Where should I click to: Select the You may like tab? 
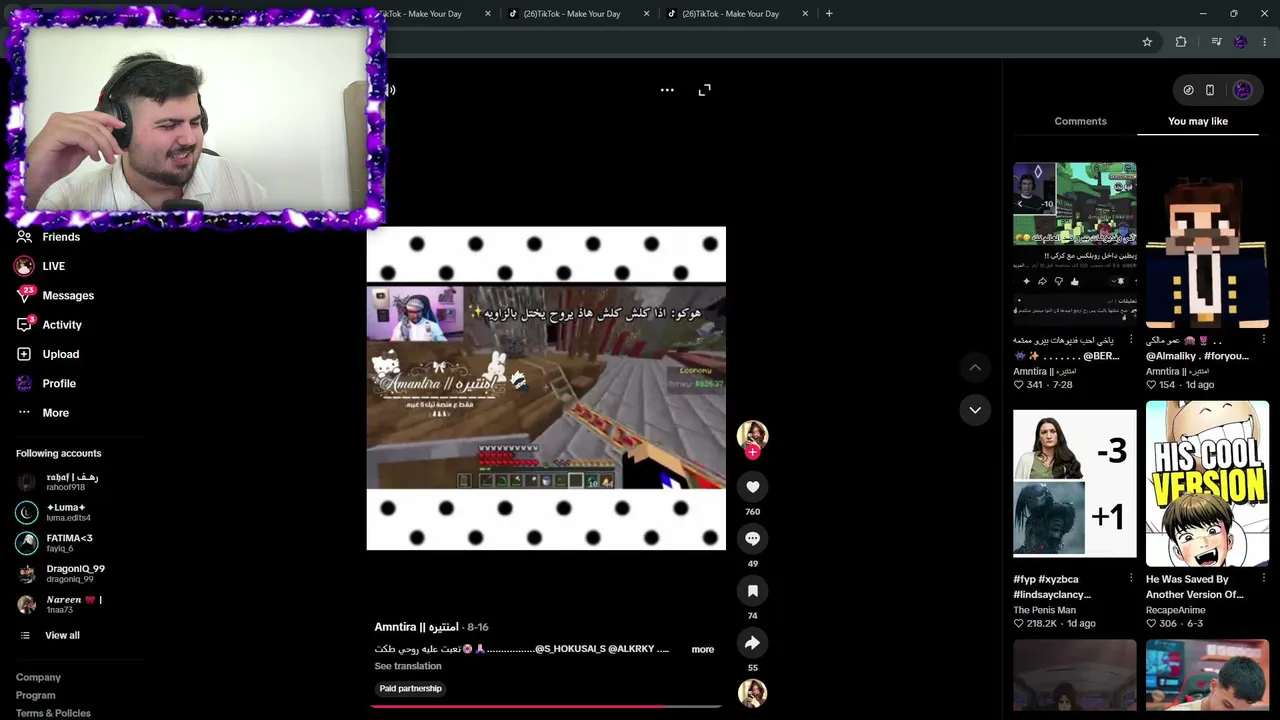pos(1198,121)
